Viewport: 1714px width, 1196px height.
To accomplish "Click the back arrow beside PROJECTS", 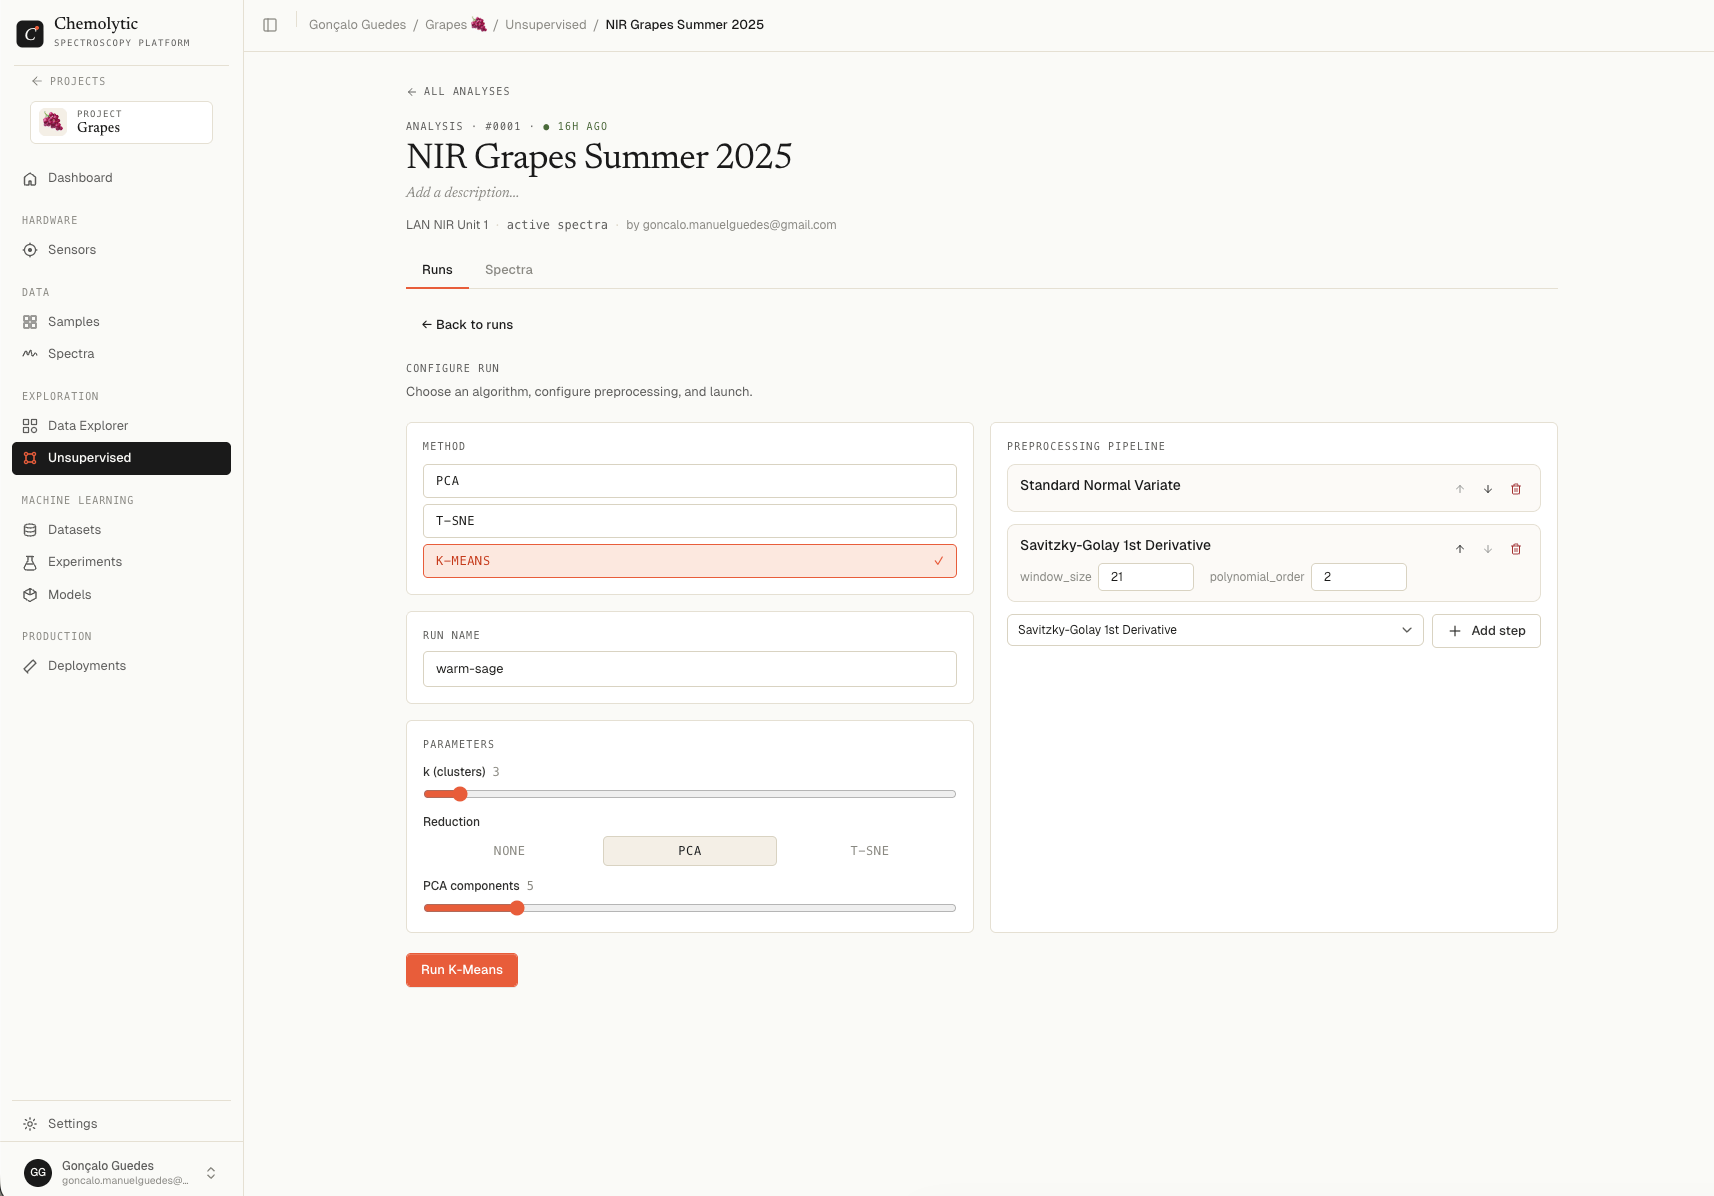I will point(37,81).
